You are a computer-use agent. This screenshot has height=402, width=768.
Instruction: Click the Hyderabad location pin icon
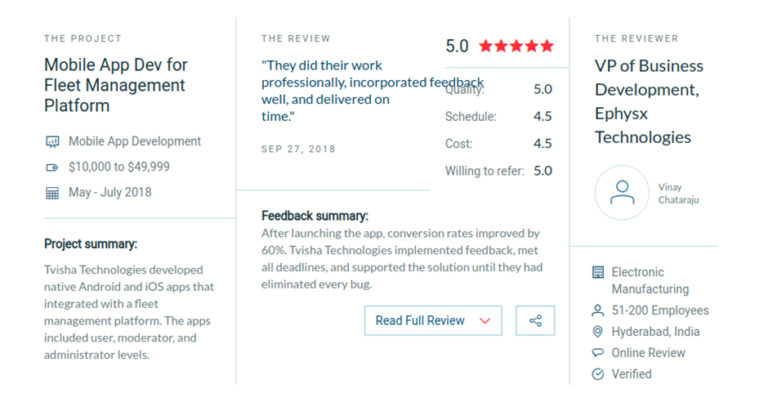tap(598, 332)
